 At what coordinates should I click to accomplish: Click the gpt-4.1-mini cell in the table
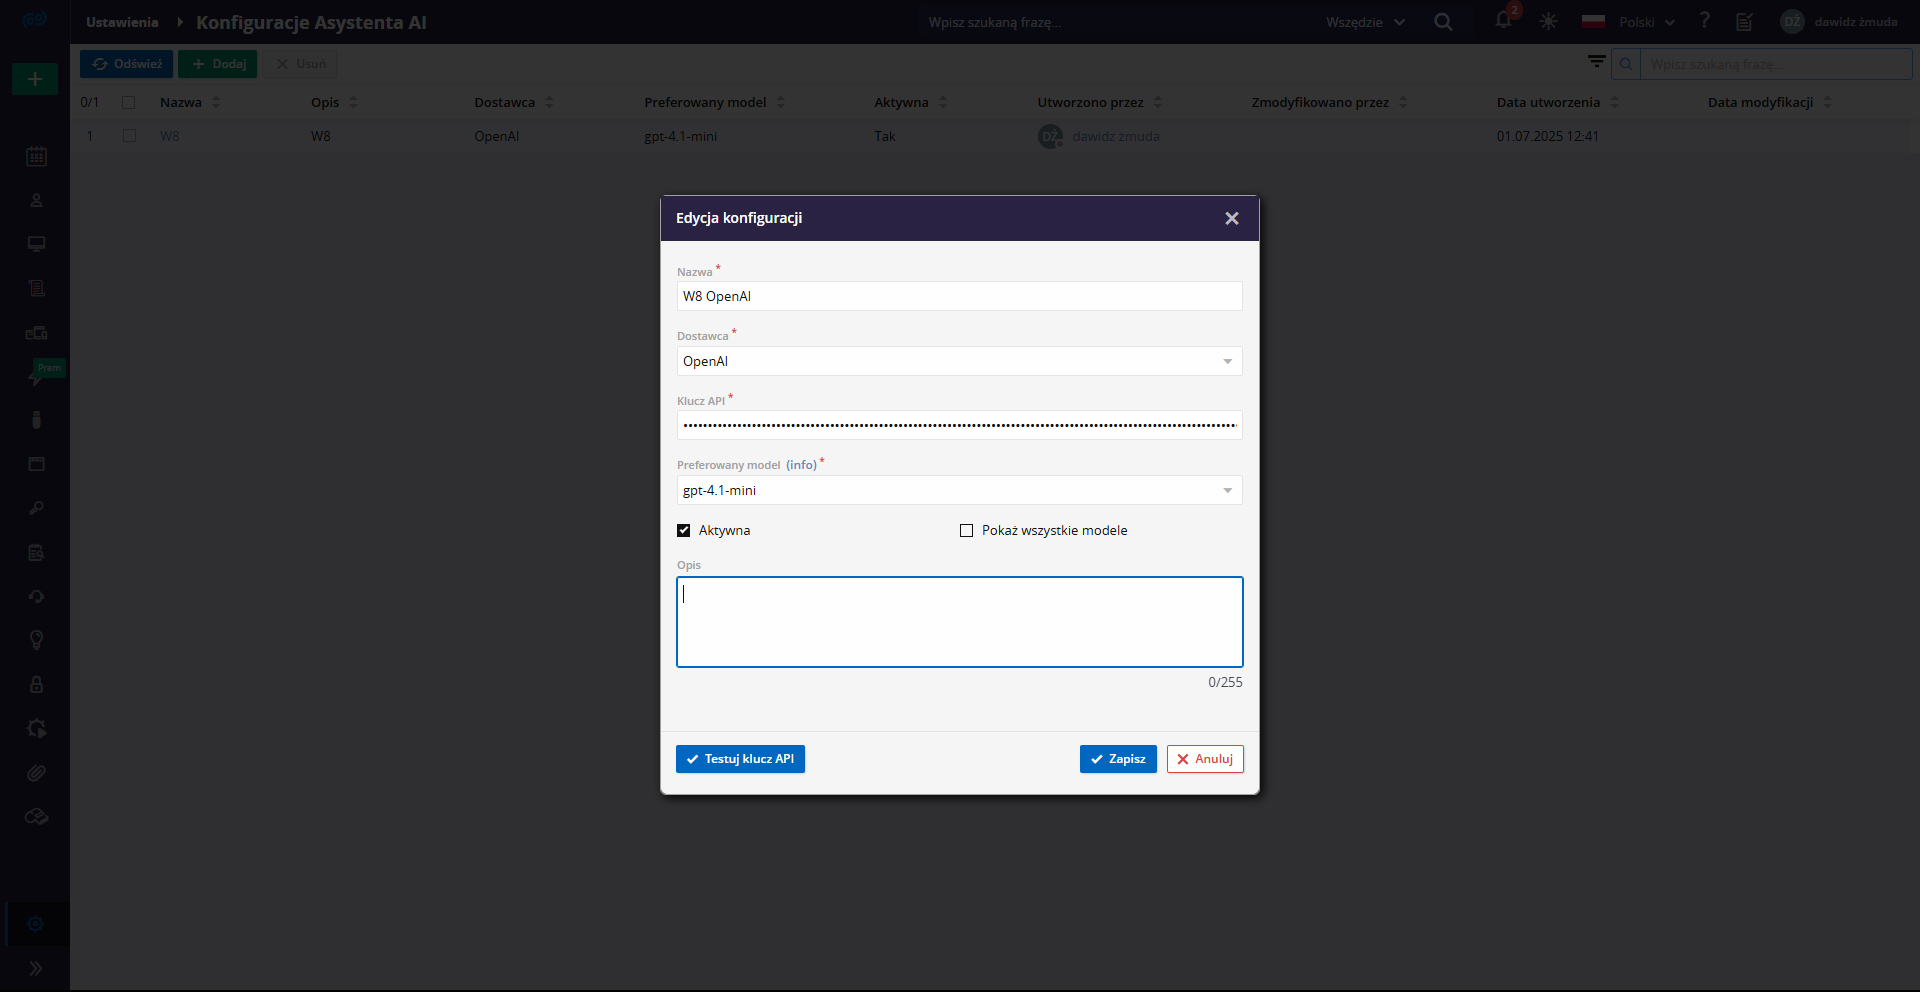[x=680, y=136]
